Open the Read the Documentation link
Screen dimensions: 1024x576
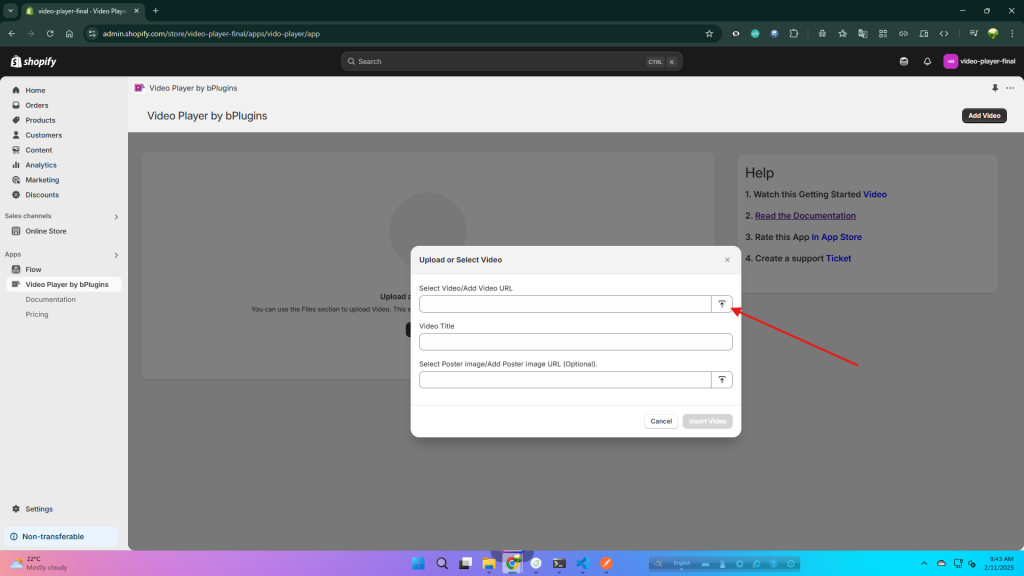[x=805, y=216]
